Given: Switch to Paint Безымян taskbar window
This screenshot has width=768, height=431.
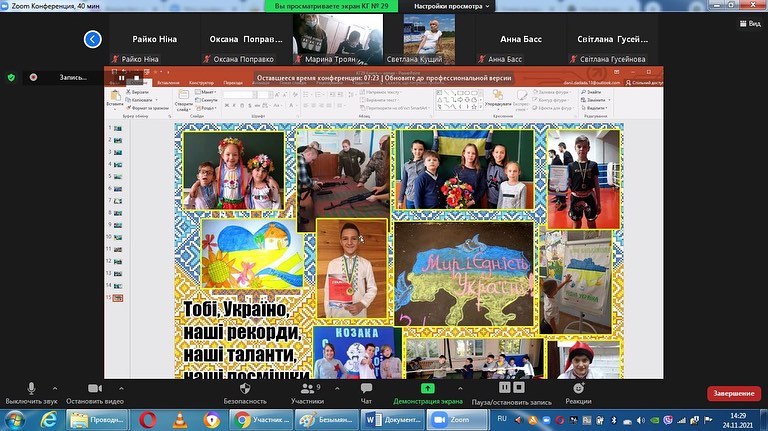Looking at the screenshot, I should (327, 420).
